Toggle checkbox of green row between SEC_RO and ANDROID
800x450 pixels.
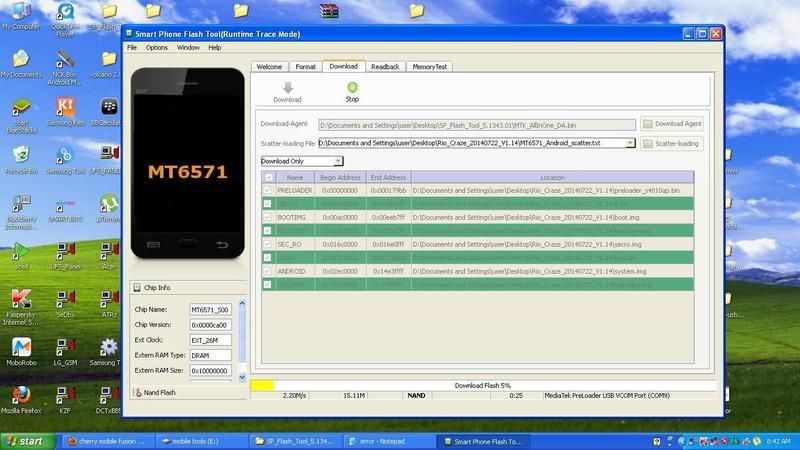[267, 258]
